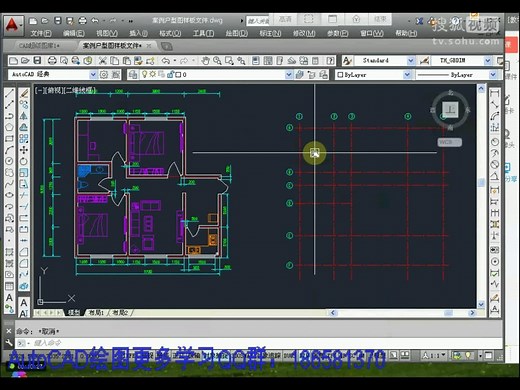Image resolution: width=520 pixels, height=390 pixels.
Task: Select the Array modify tool
Action: point(24,139)
